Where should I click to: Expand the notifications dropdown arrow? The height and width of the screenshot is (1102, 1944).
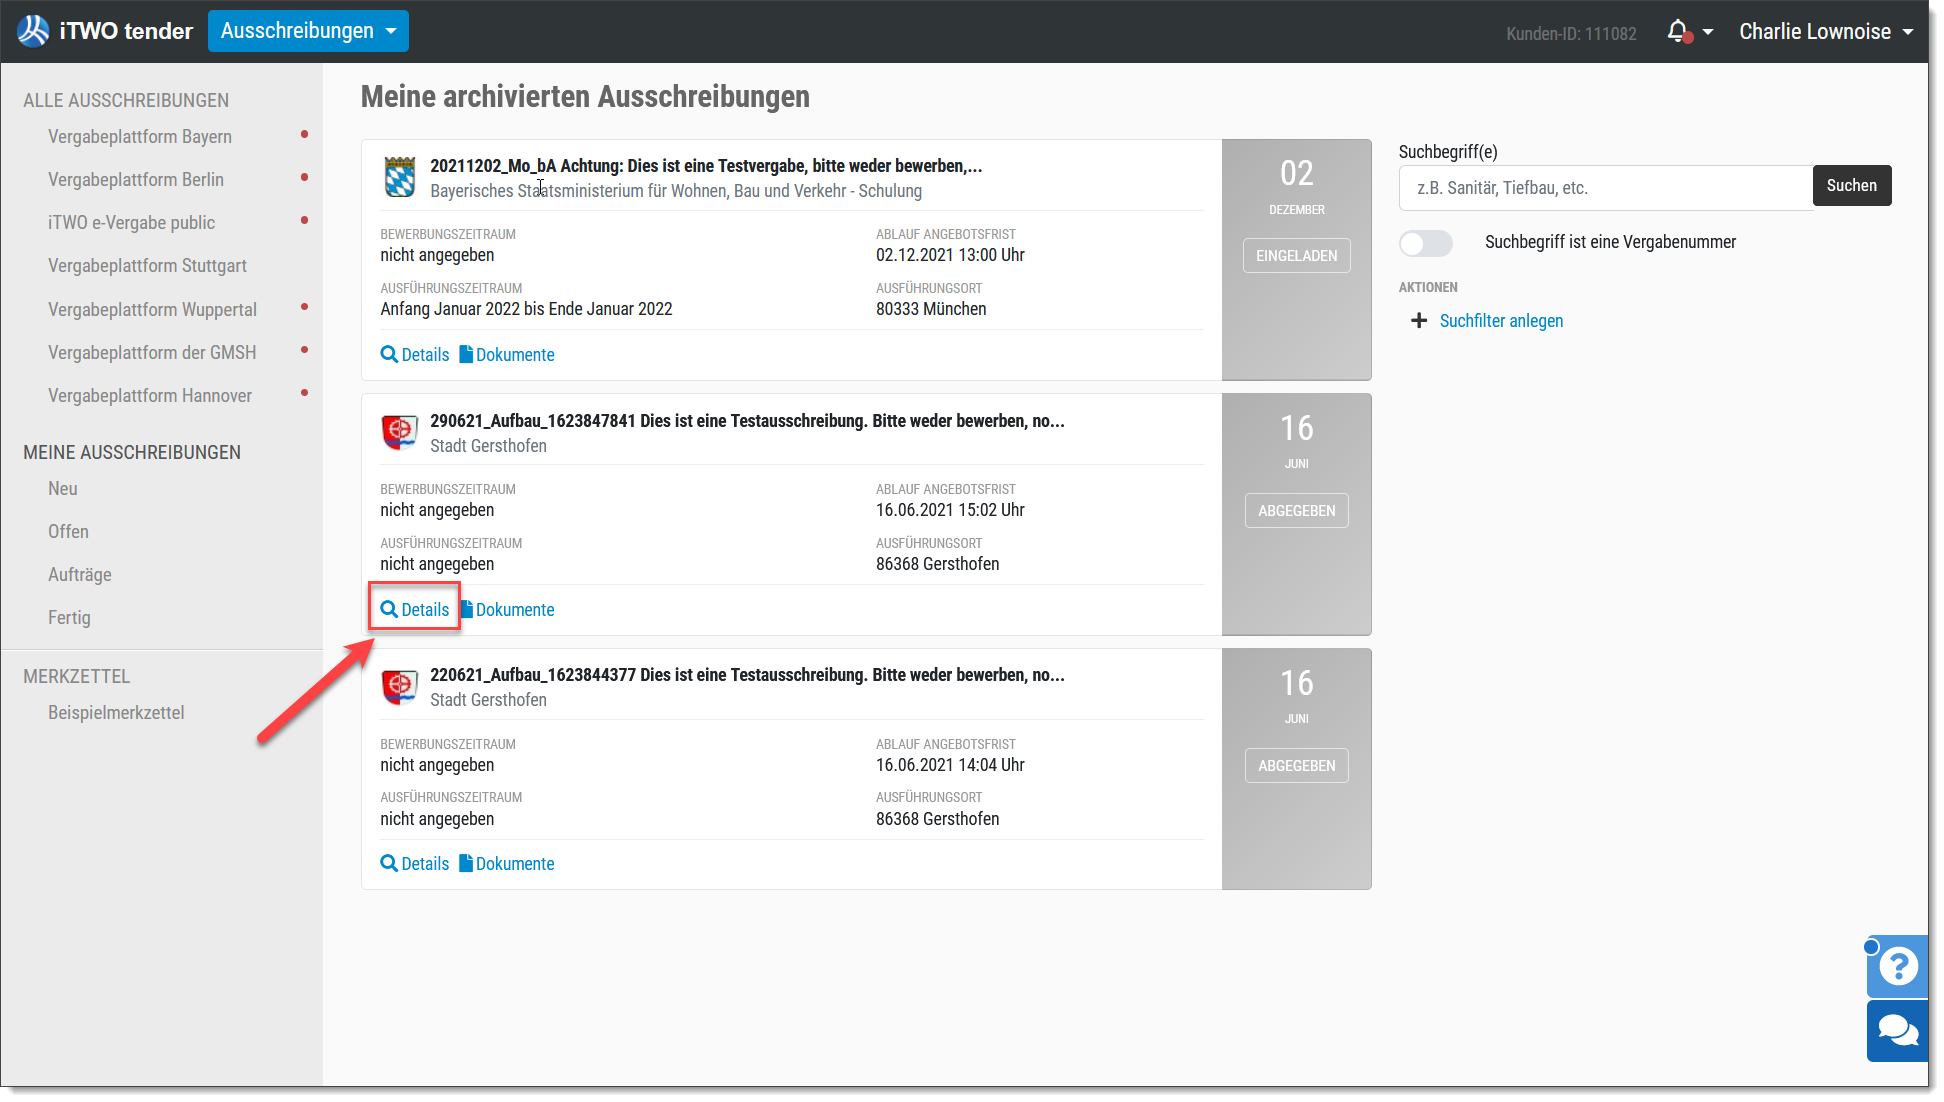(x=1708, y=32)
